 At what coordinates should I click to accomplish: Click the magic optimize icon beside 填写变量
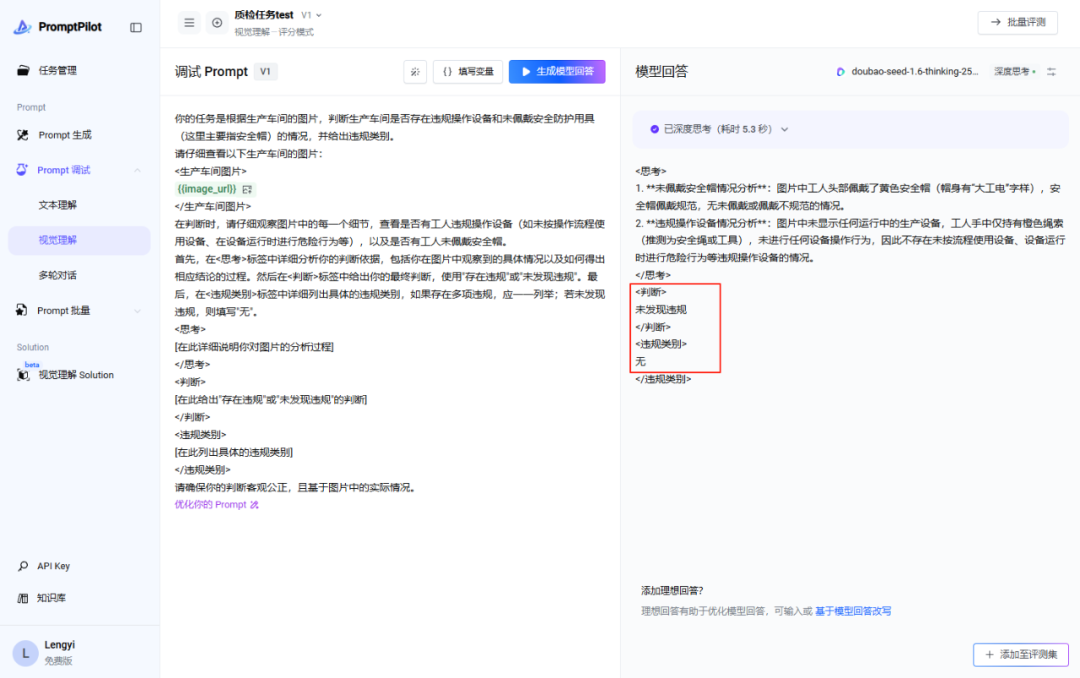pyautogui.click(x=415, y=72)
